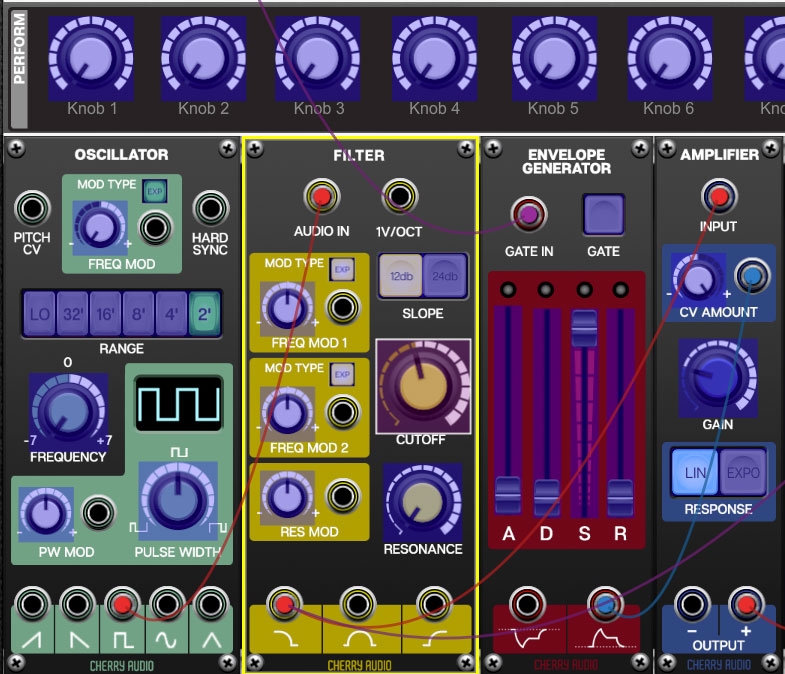This screenshot has height=674, width=785.
Task: Toggle FREQ MOD 2 EXP mod type
Action: [x=342, y=375]
